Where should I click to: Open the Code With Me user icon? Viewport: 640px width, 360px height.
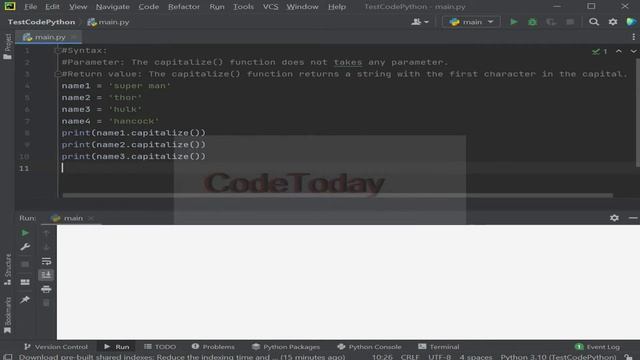416,22
